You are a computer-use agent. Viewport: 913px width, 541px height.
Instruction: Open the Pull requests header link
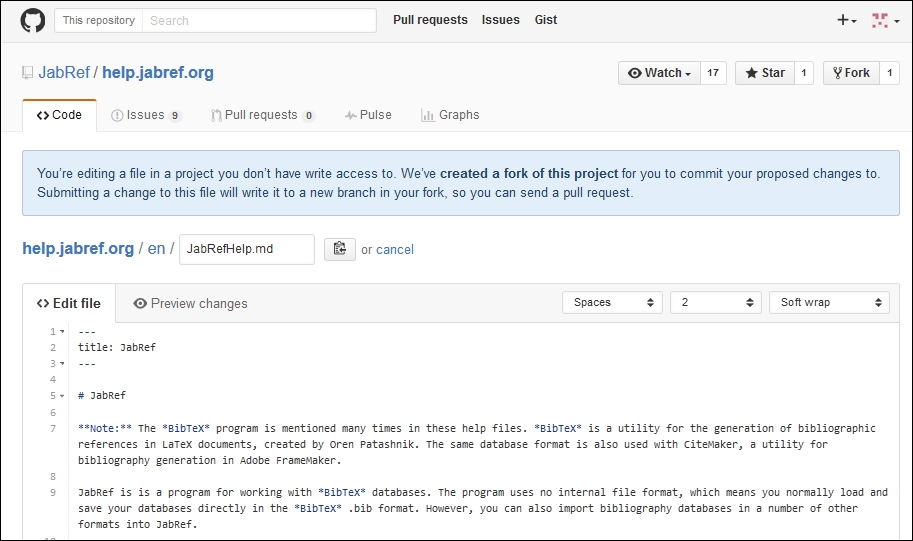coord(430,20)
